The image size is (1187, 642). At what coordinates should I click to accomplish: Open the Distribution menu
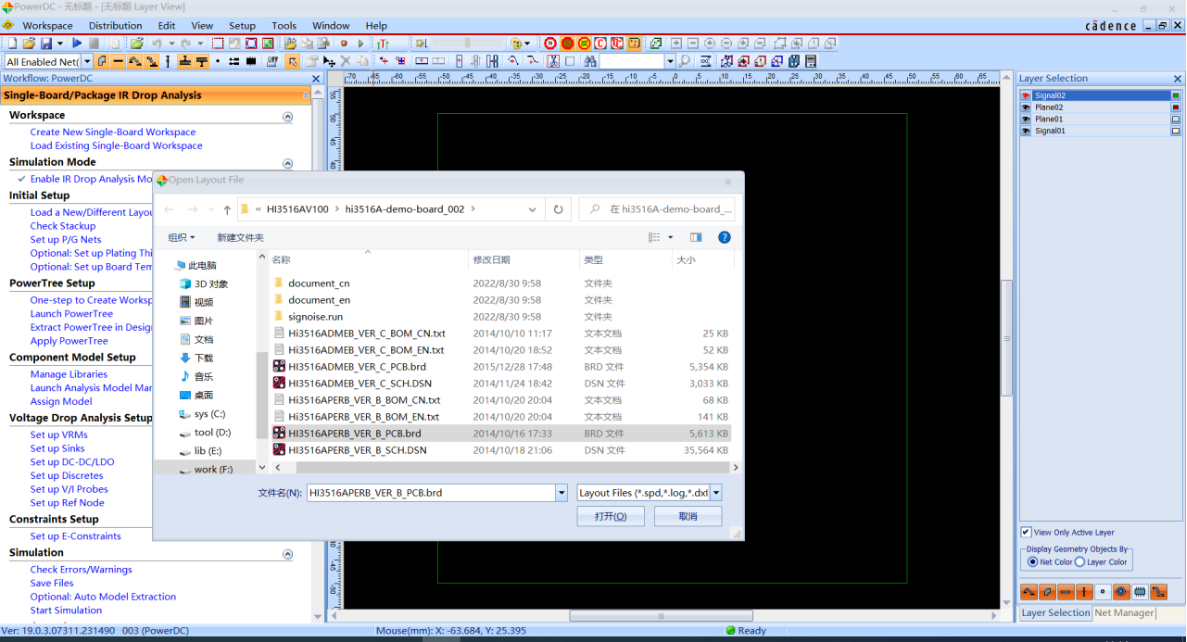click(x=115, y=26)
